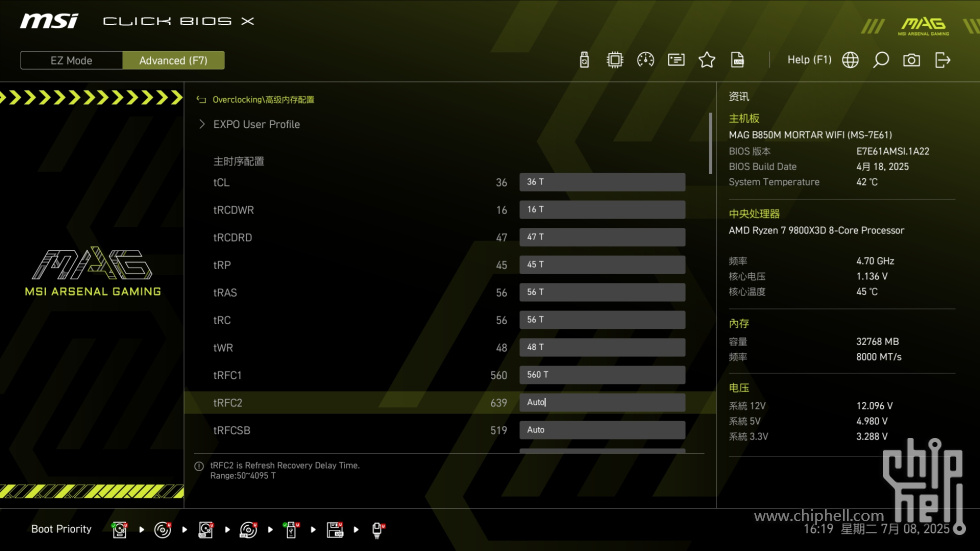Open Help (F1)
This screenshot has width=980, height=551.
coord(809,60)
